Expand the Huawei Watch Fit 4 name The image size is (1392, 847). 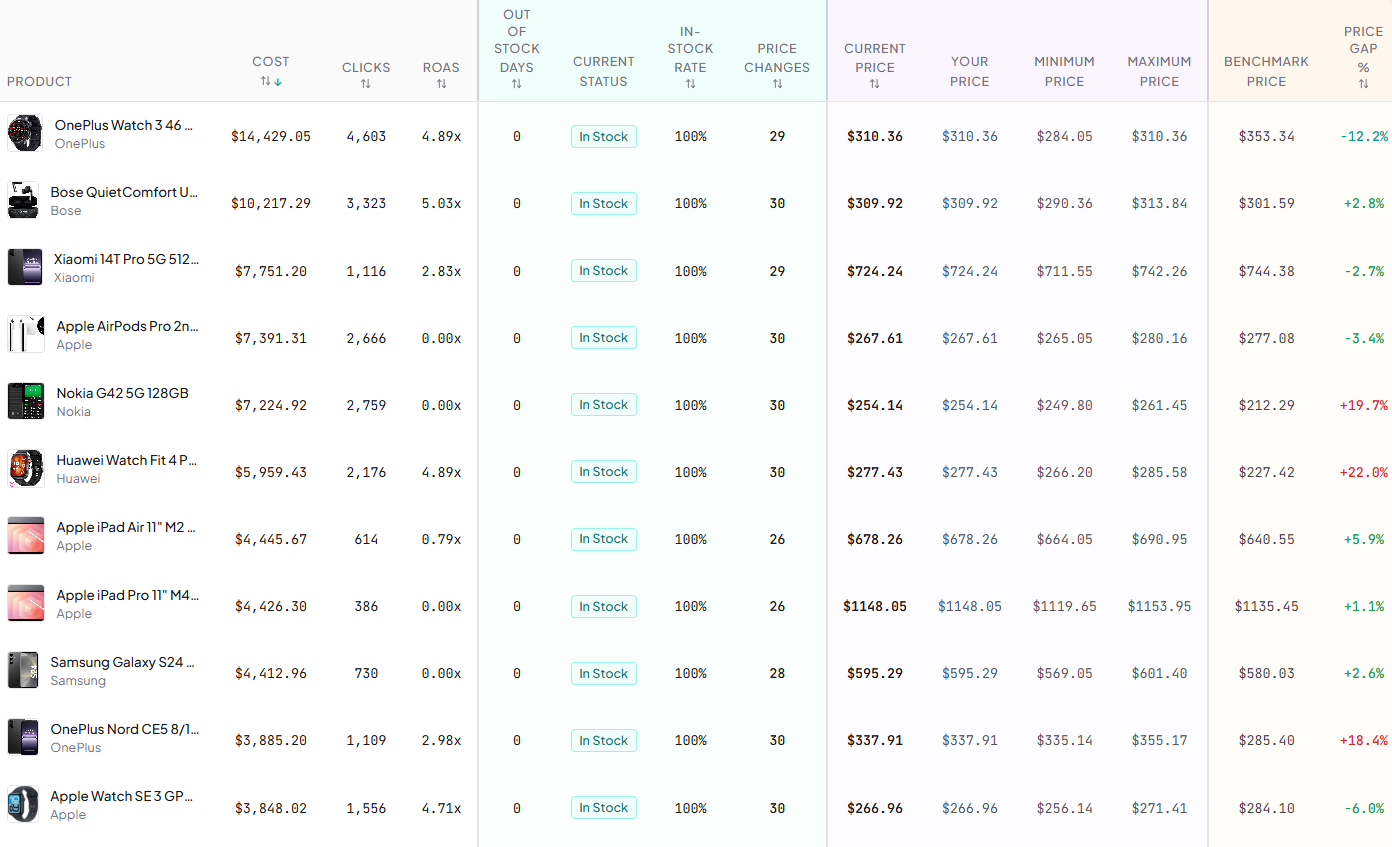click(x=127, y=460)
